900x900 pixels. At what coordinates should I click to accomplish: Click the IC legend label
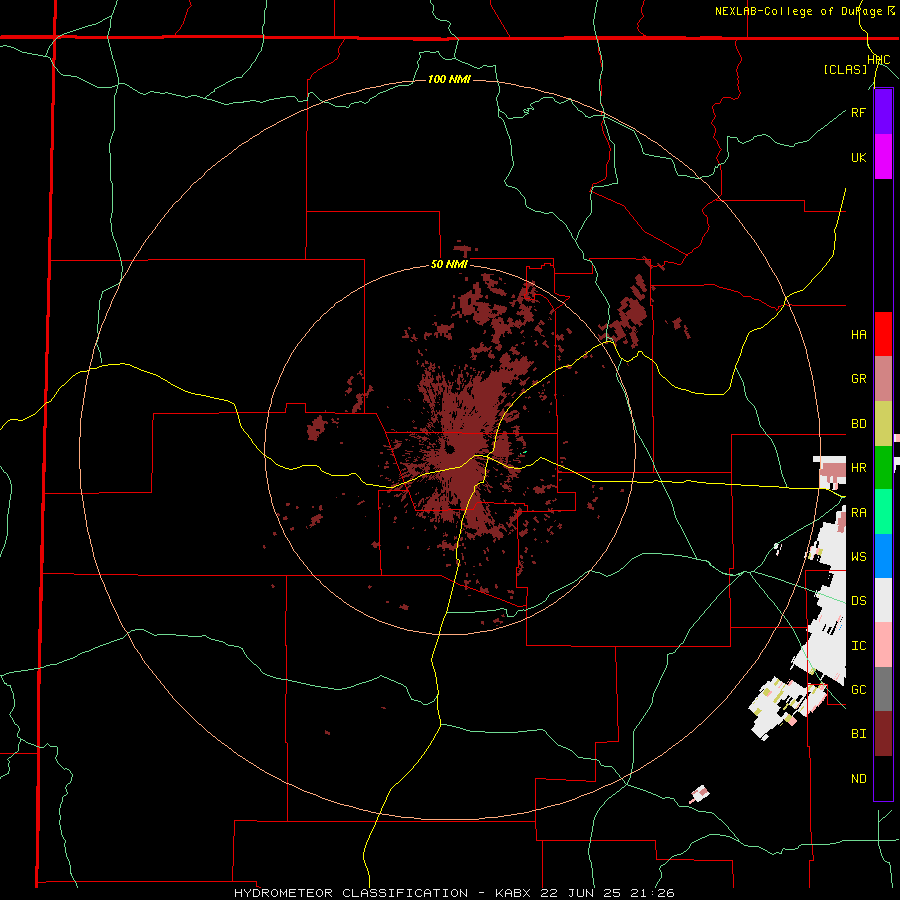click(858, 646)
